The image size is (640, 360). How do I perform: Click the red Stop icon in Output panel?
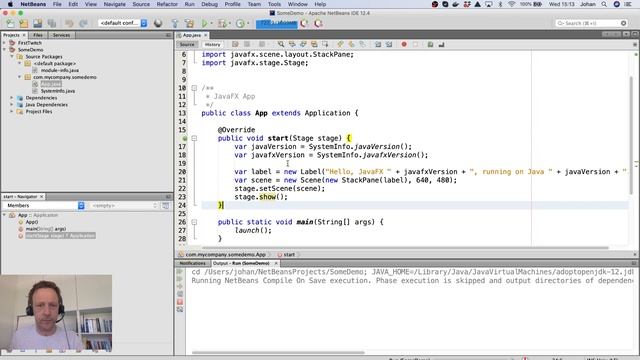[180, 302]
